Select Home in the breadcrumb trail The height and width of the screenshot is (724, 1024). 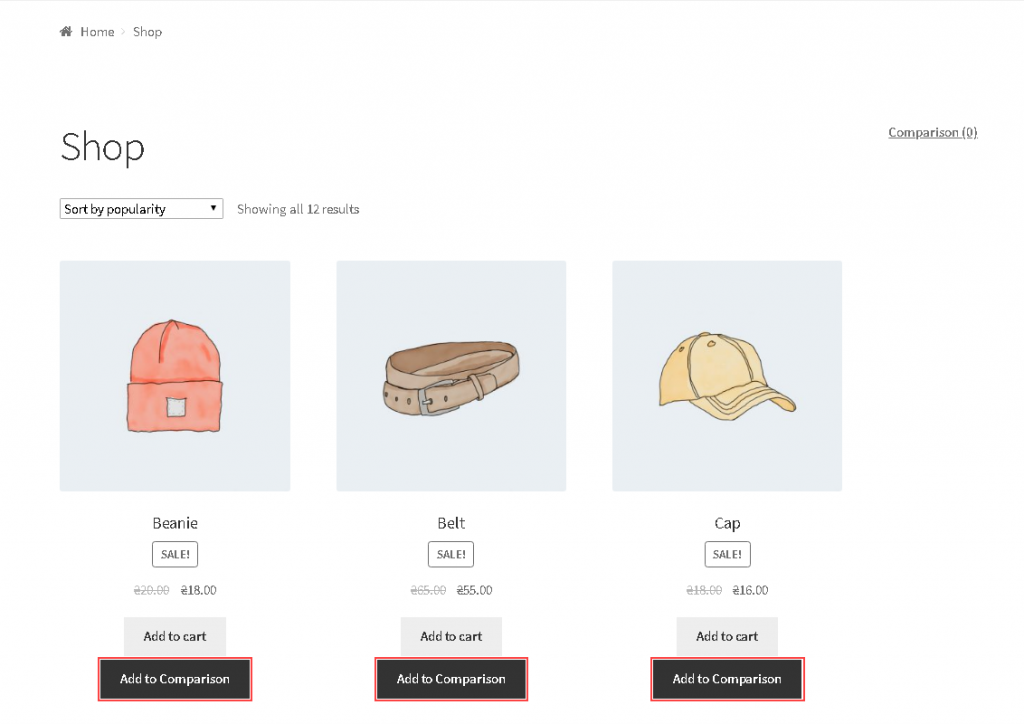tap(97, 31)
